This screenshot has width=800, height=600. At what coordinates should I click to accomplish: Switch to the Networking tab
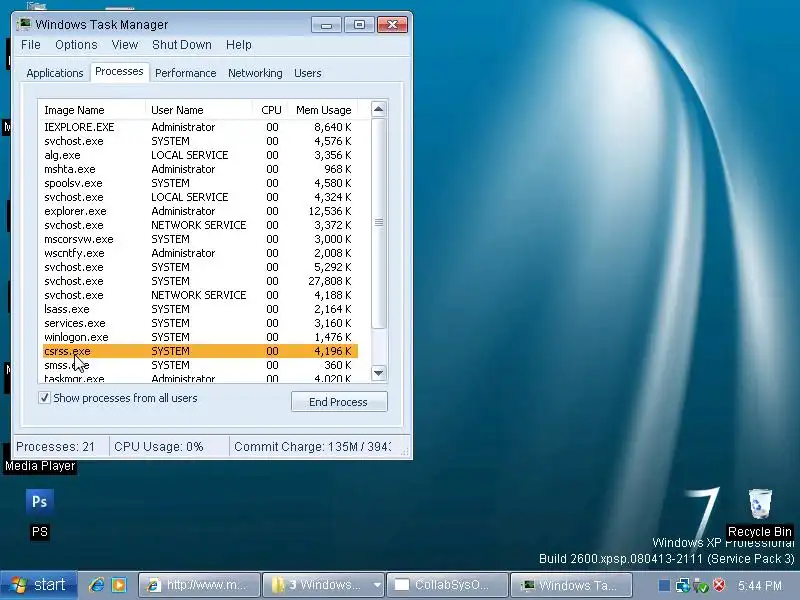(x=255, y=73)
